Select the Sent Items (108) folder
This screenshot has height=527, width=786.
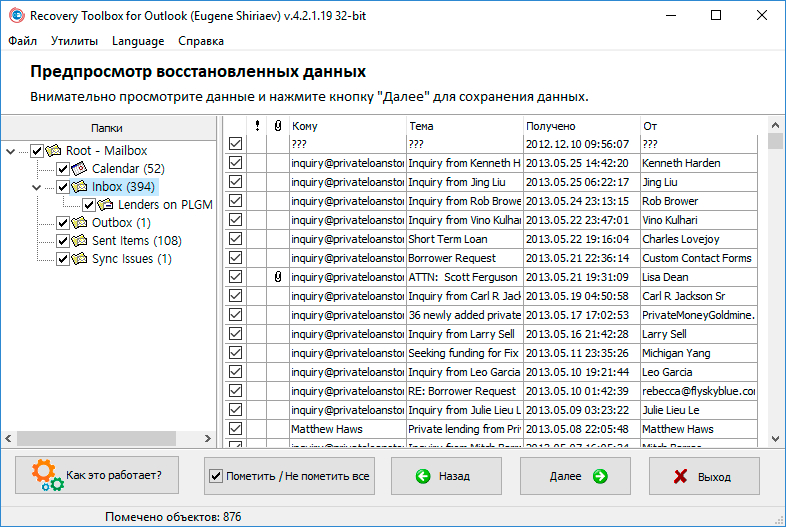[x=137, y=241]
